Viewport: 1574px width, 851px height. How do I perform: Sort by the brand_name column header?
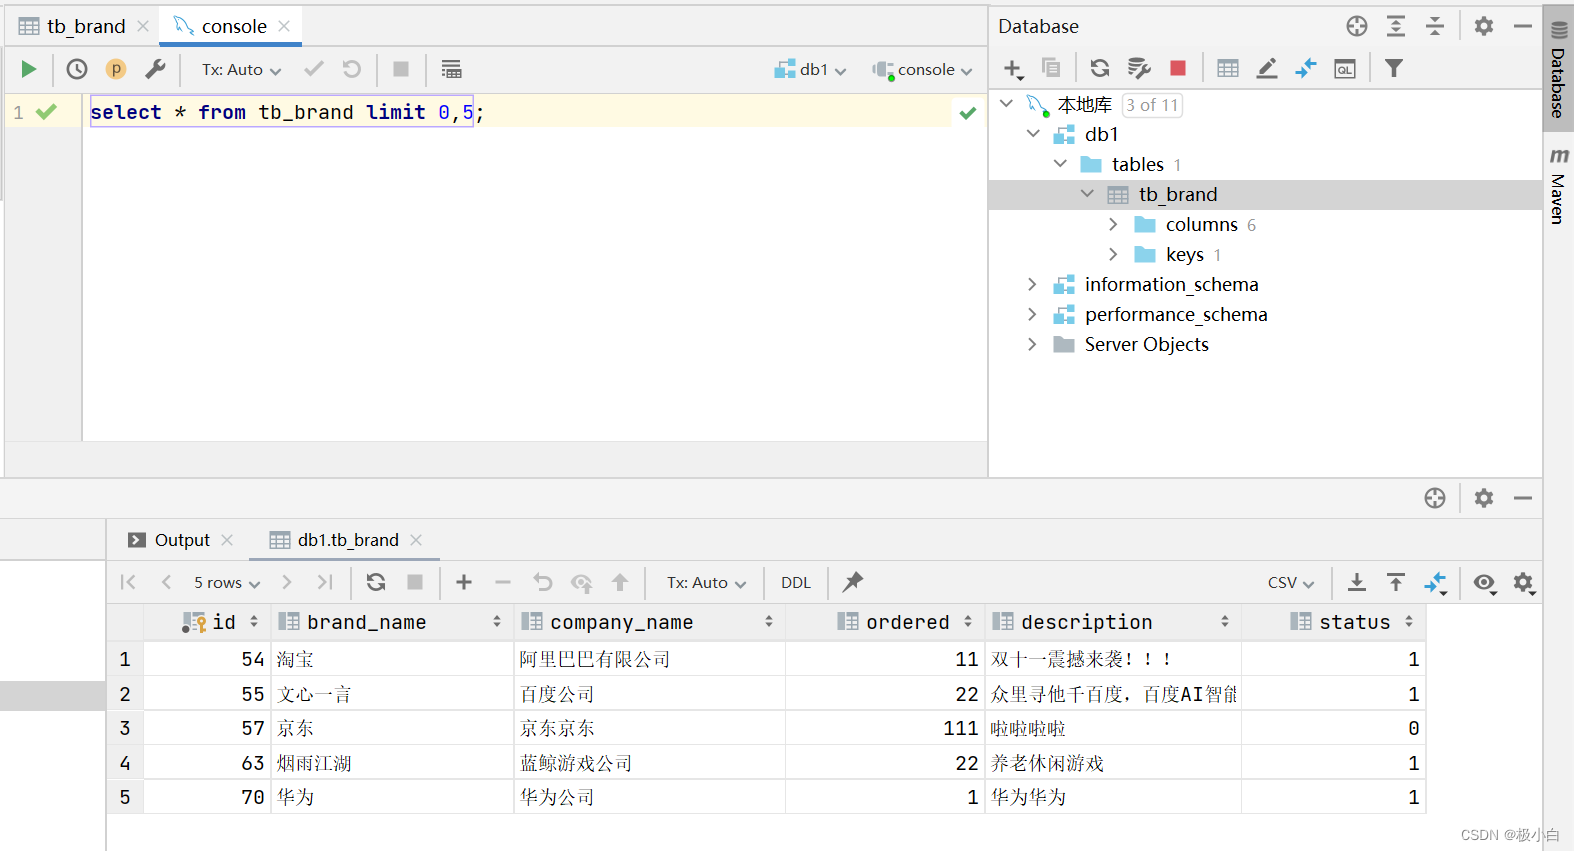click(391, 622)
